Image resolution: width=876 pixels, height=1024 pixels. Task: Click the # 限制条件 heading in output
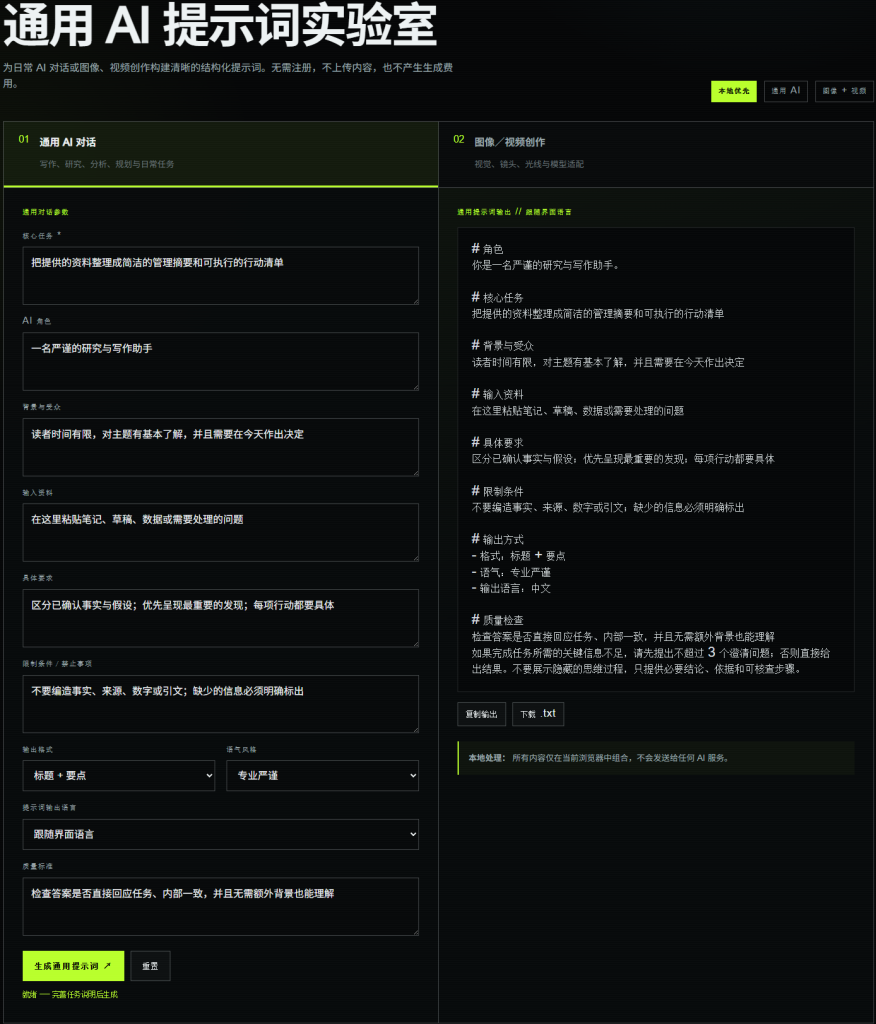coord(497,491)
